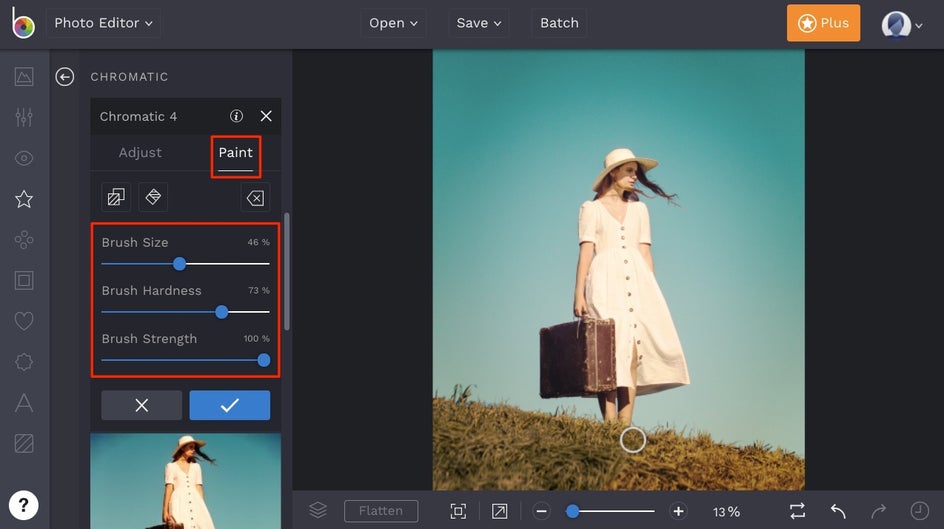Open the Frames tool in sidebar

pos(24,280)
